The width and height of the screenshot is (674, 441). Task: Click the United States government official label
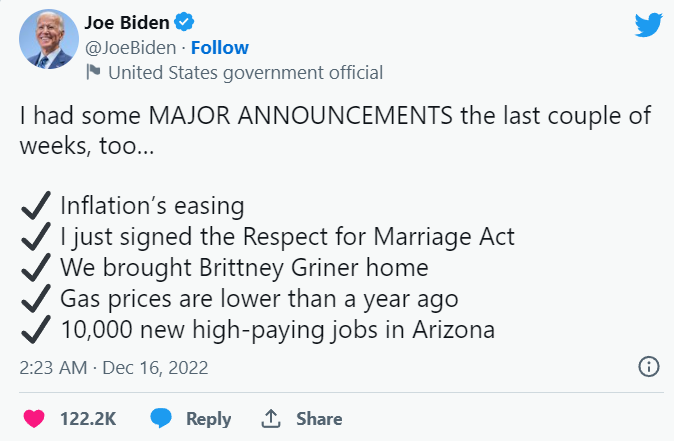pyautogui.click(x=244, y=72)
